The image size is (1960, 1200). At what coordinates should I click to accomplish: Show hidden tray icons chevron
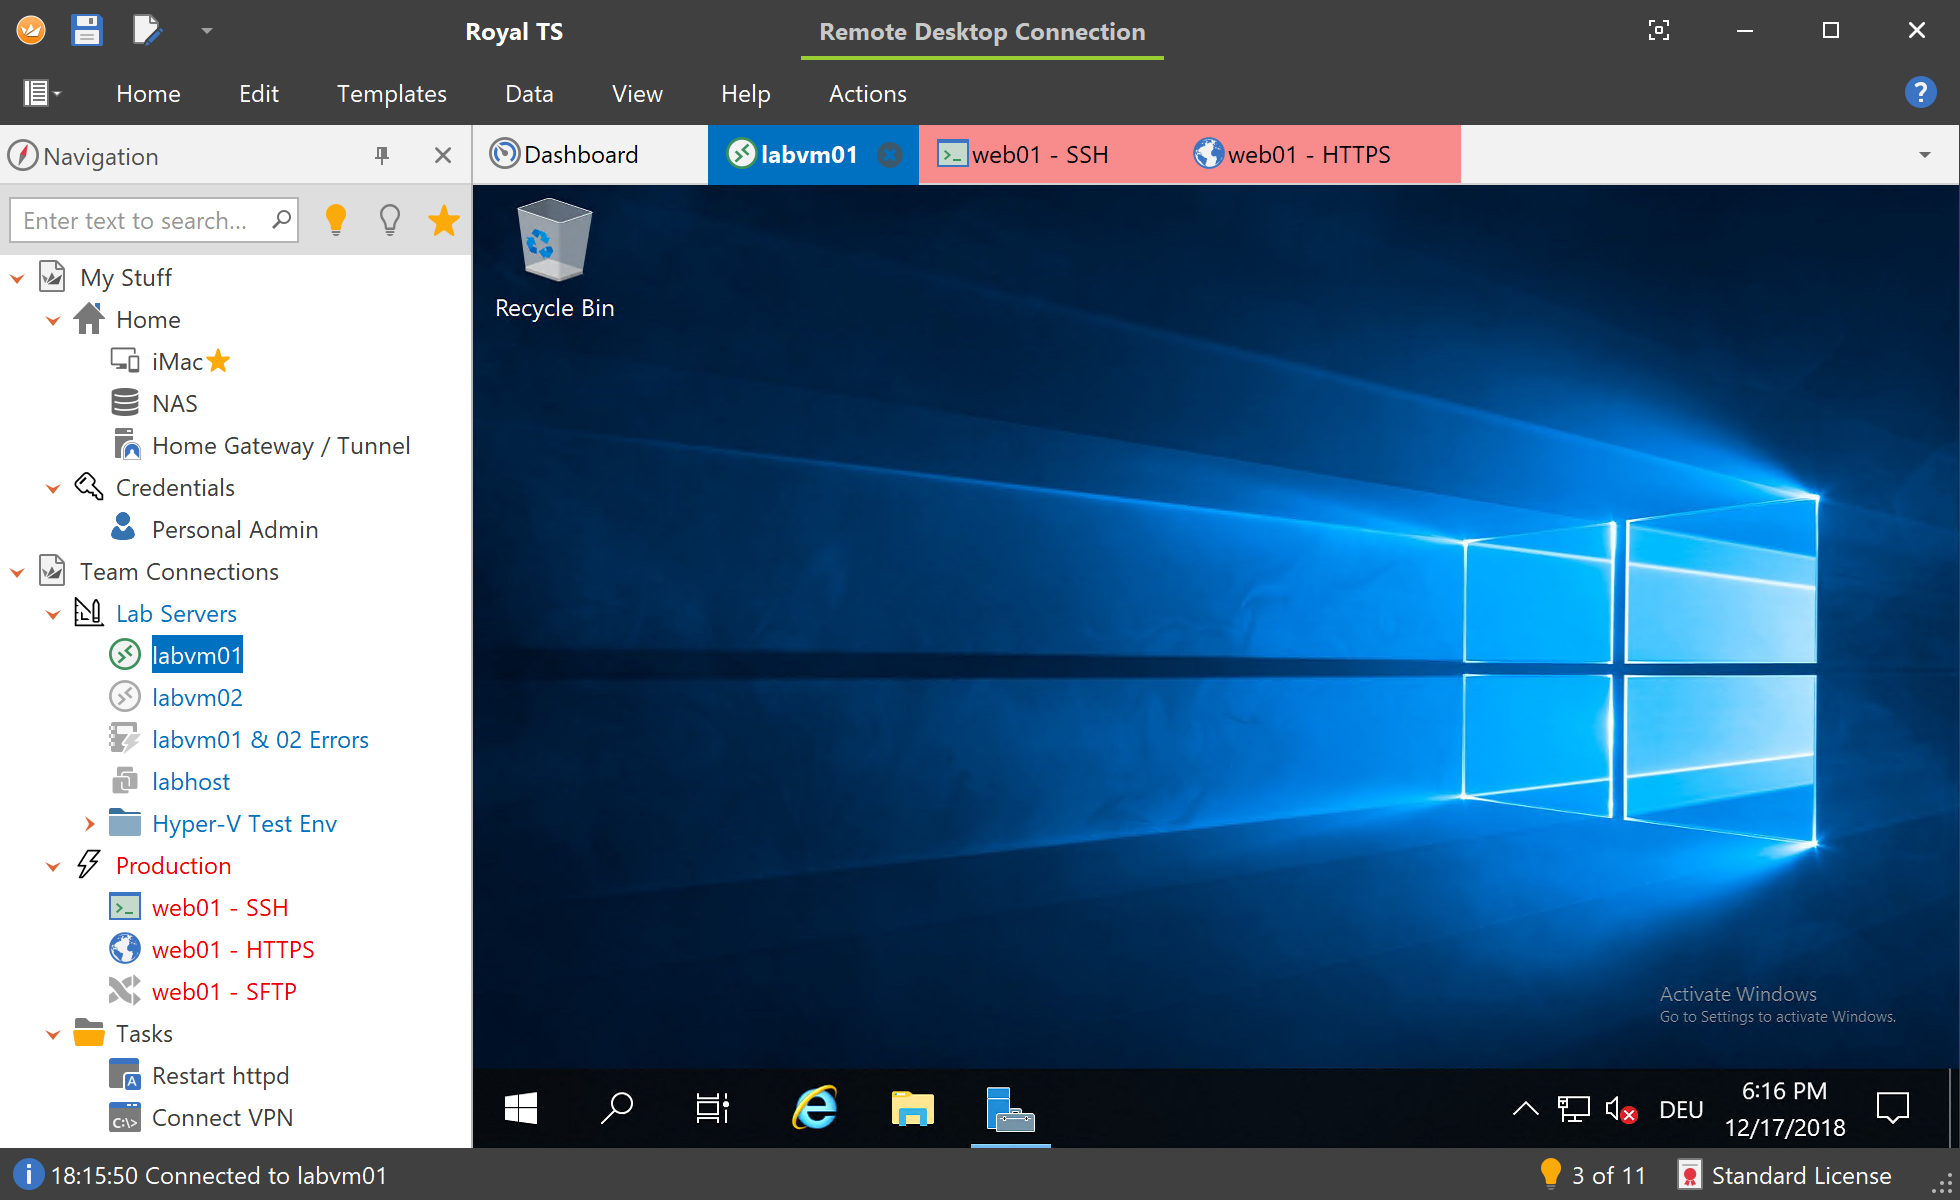1525,1108
